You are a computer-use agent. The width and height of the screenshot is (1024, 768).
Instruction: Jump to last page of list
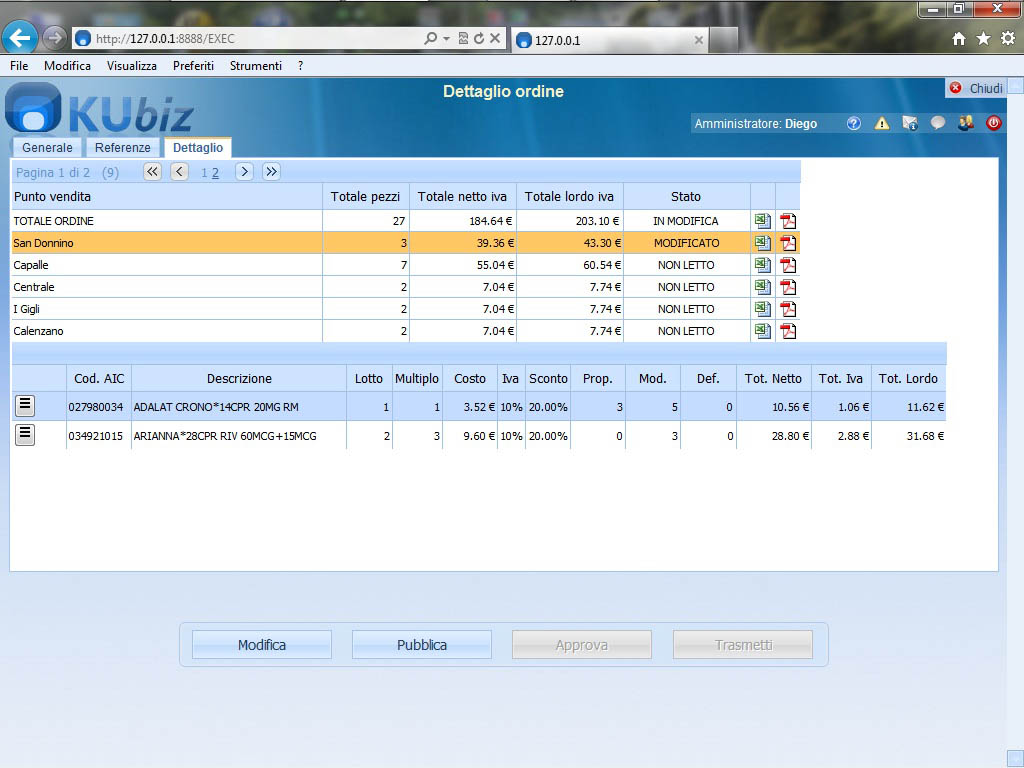(x=271, y=171)
